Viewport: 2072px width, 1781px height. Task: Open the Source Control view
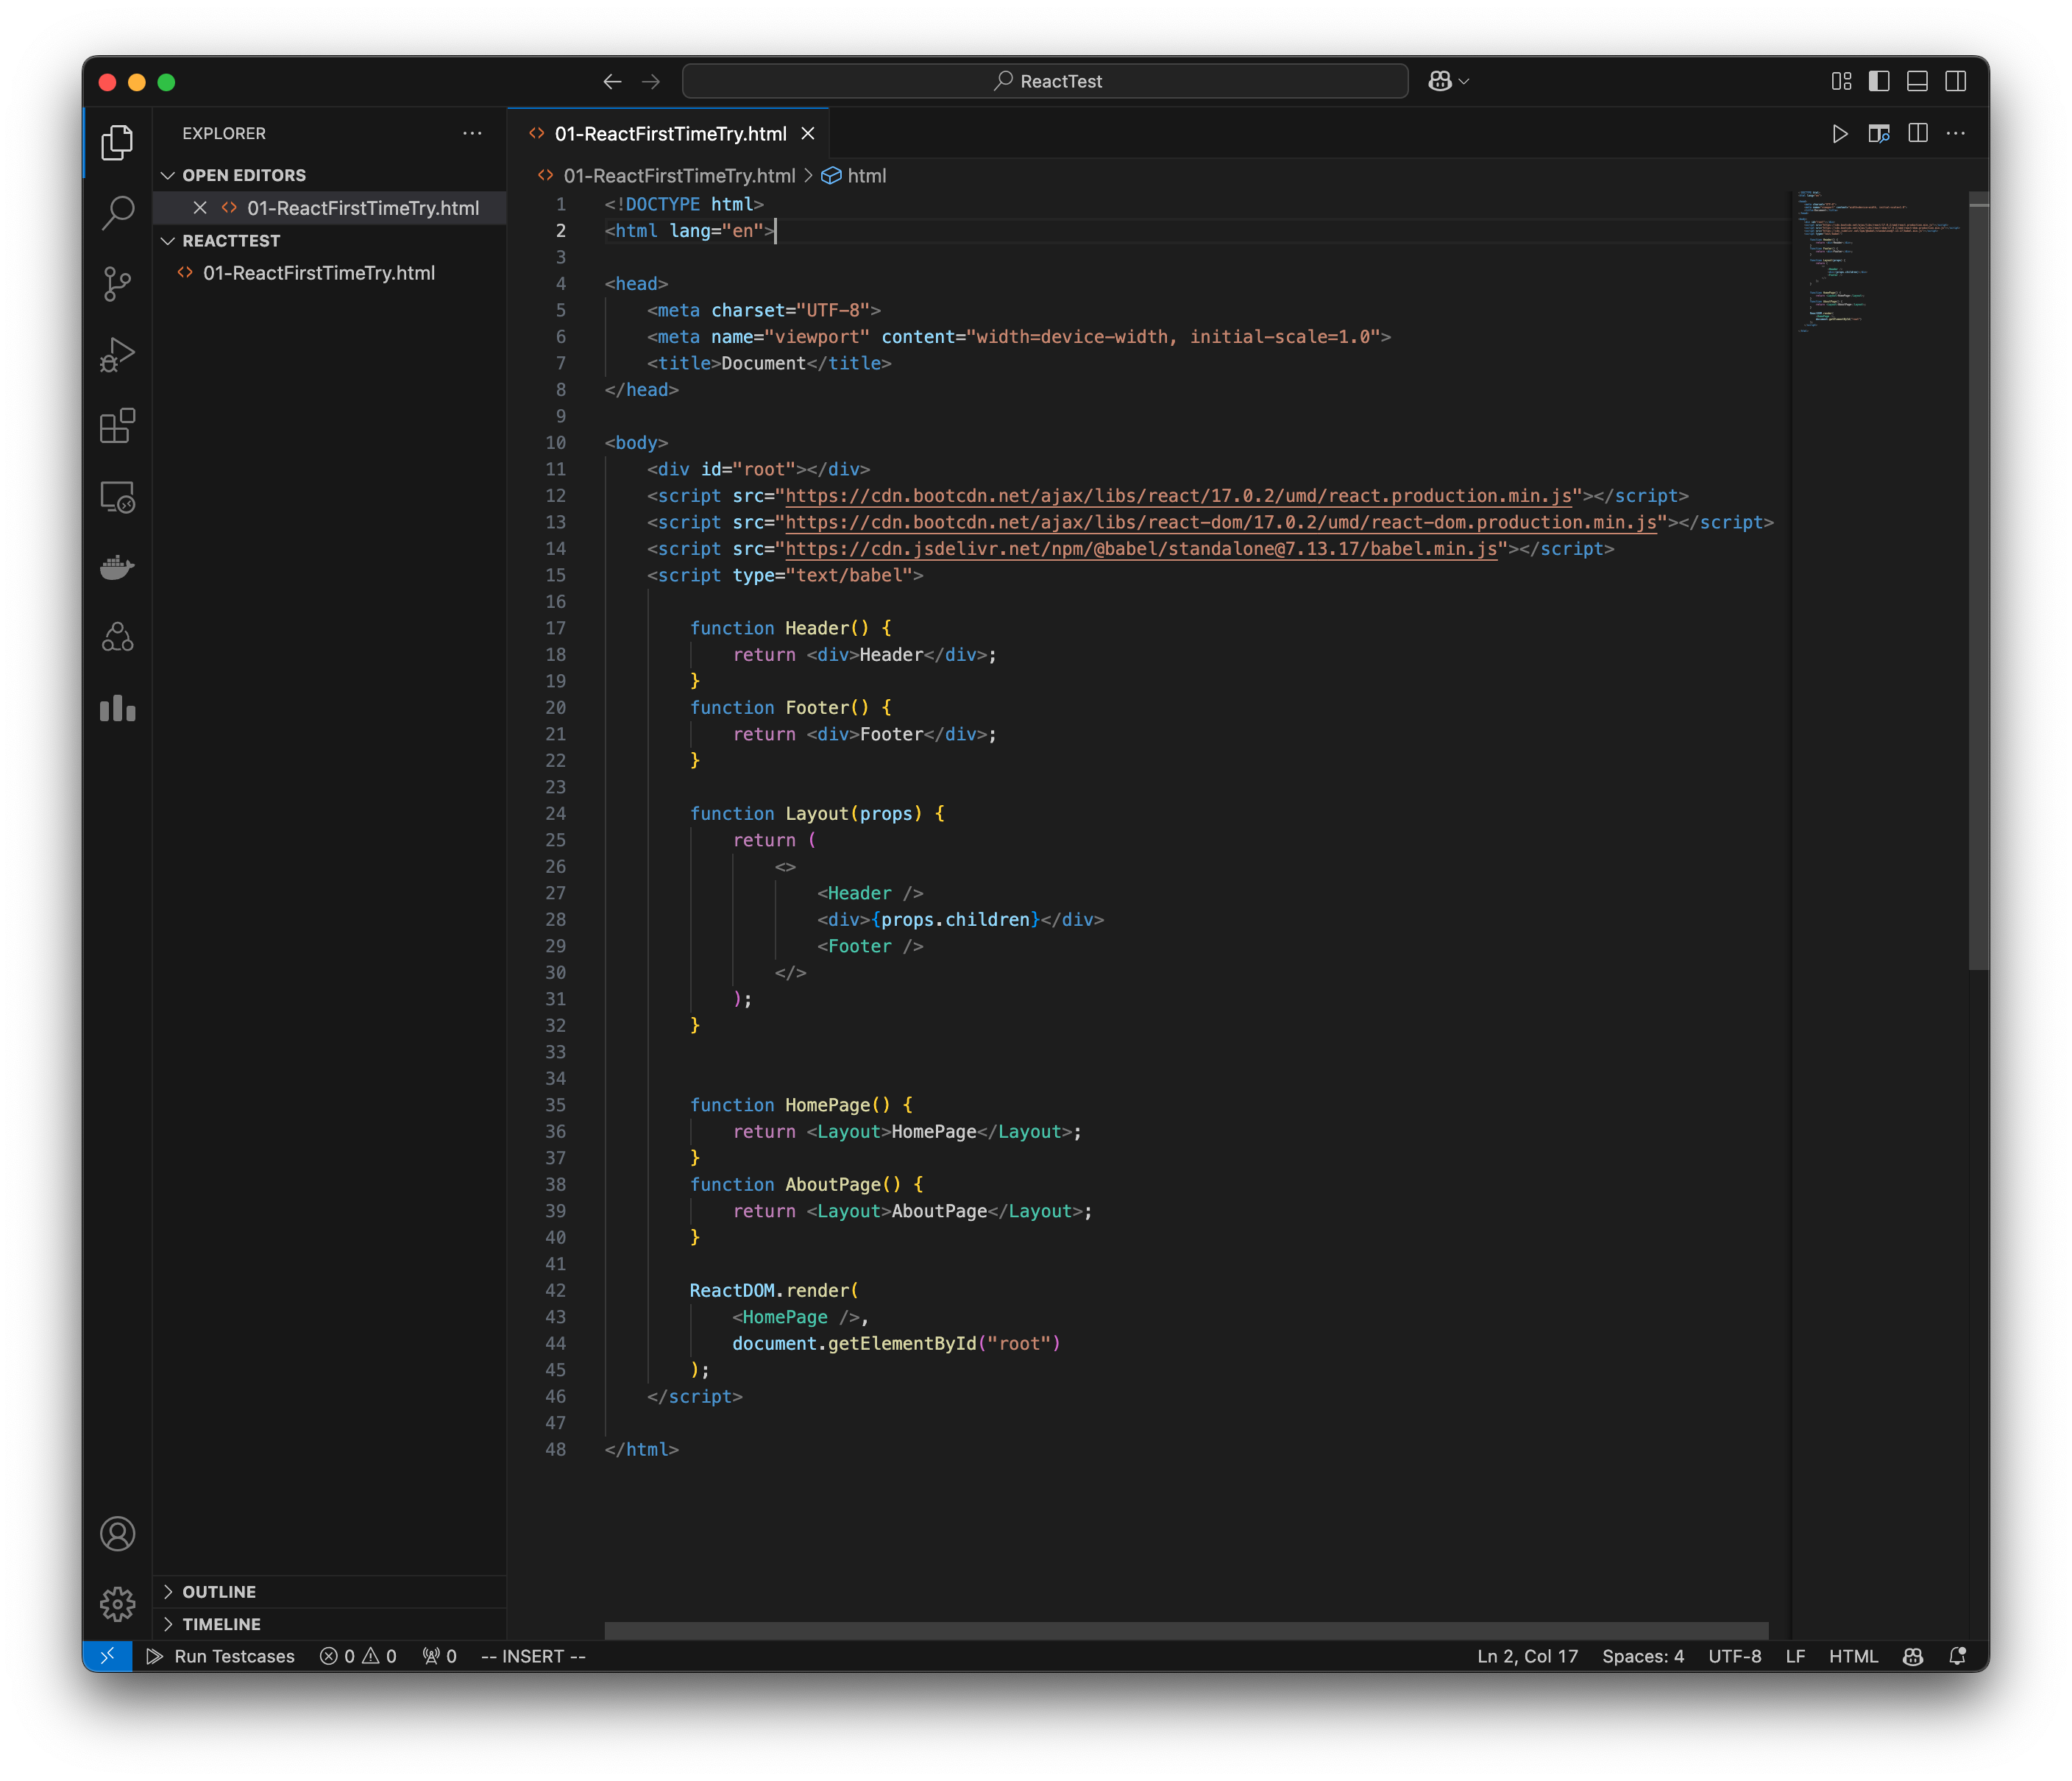pos(117,285)
